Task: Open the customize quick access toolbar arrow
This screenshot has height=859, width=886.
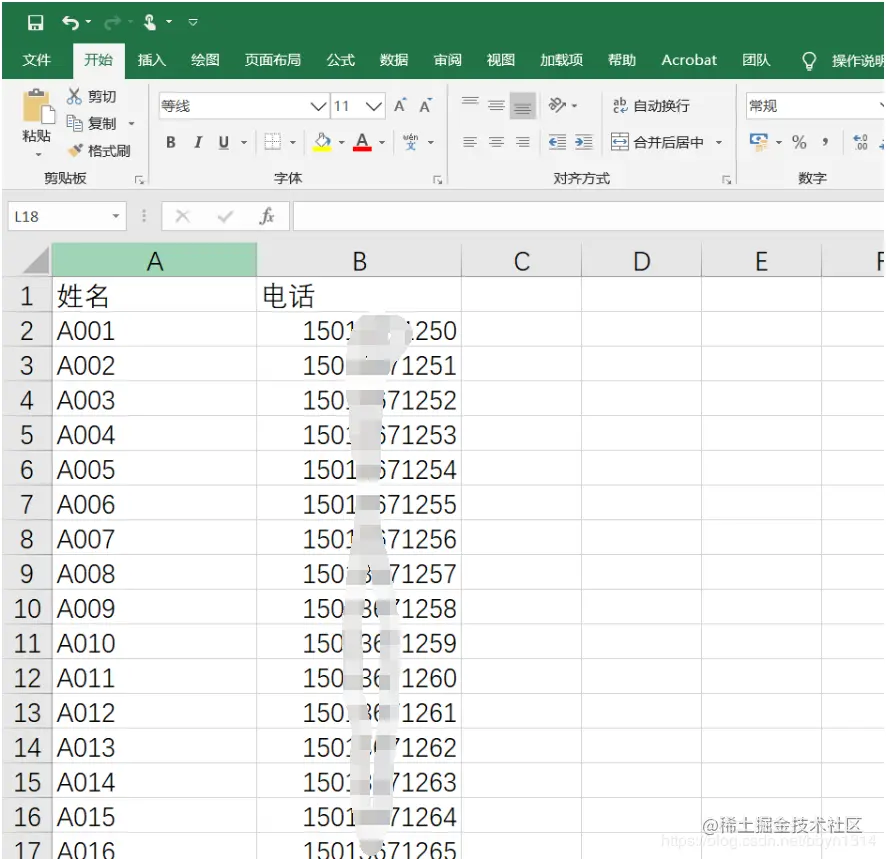Action: 193,23
